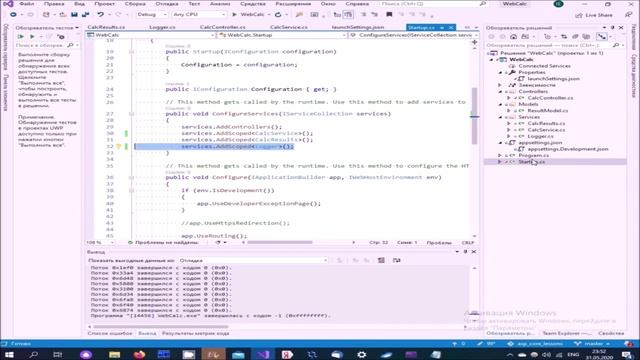
Task: Pin the Output panel with pushpin icon
Action: pyautogui.click(x=465, y=252)
